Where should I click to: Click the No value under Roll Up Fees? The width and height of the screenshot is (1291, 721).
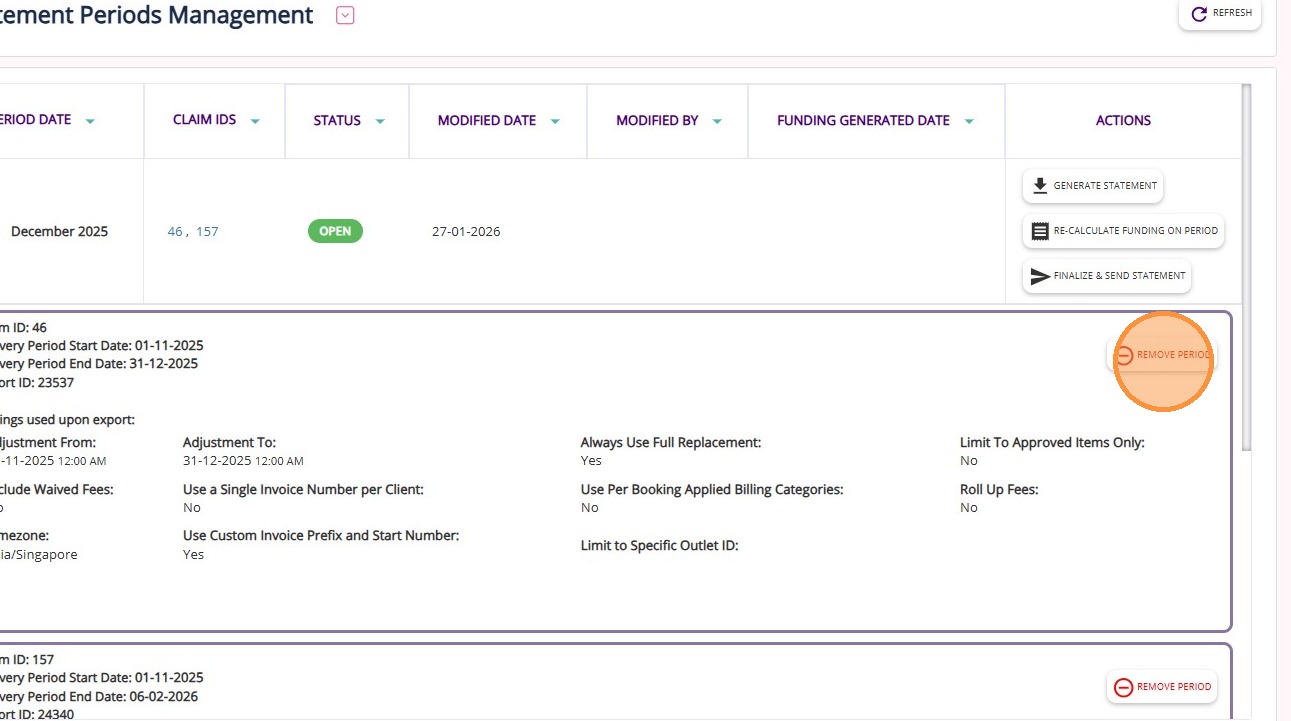click(x=969, y=508)
